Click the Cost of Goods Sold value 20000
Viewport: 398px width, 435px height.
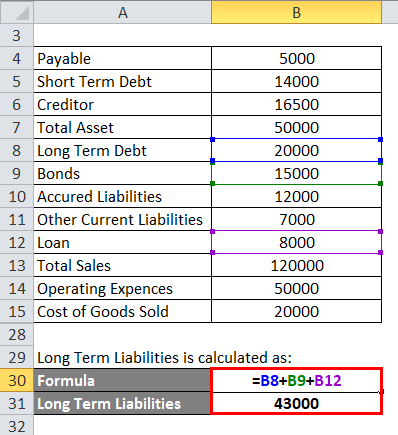coord(296,311)
